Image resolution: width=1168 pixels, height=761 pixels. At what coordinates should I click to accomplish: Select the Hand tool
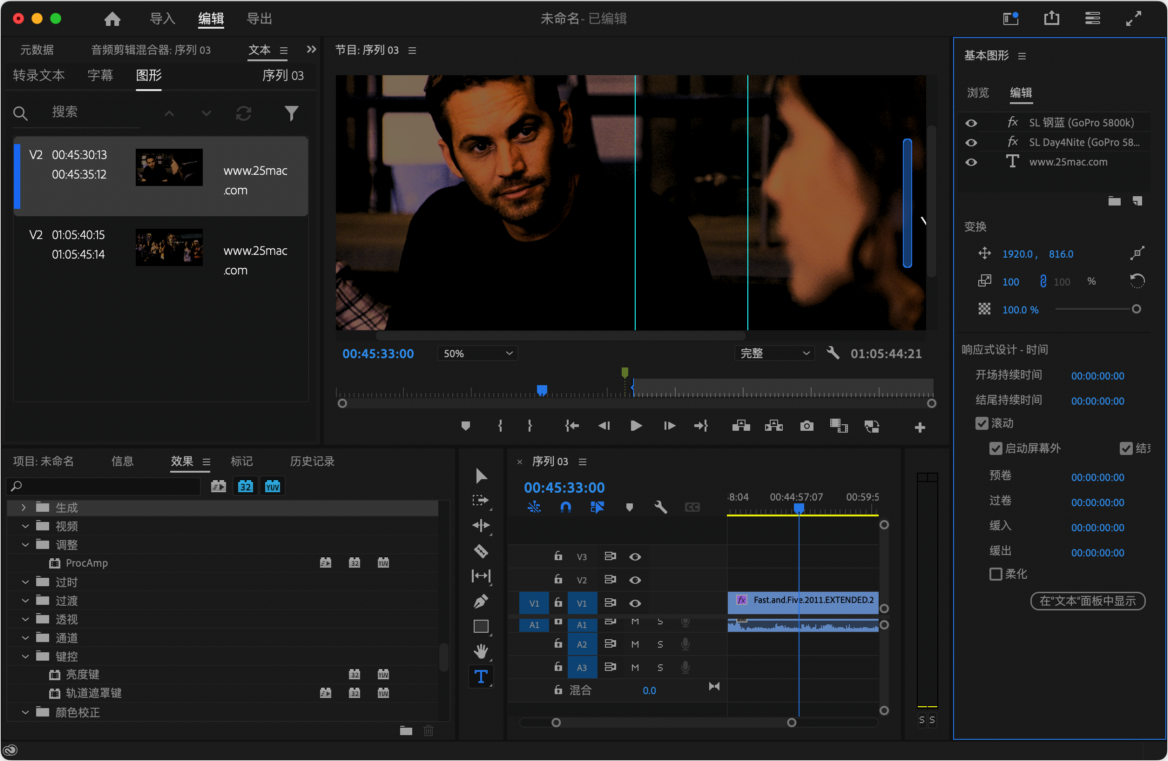[x=480, y=652]
